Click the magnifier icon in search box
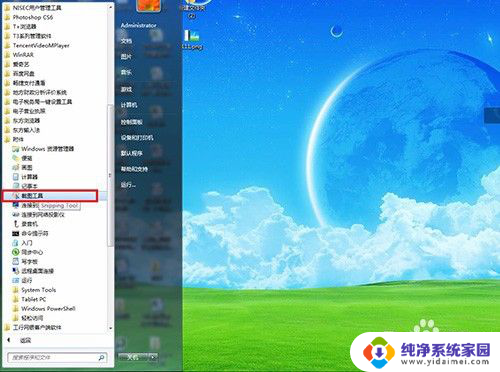Image resolution: width=500 pixels, height=372 pixels. [101, 357]
